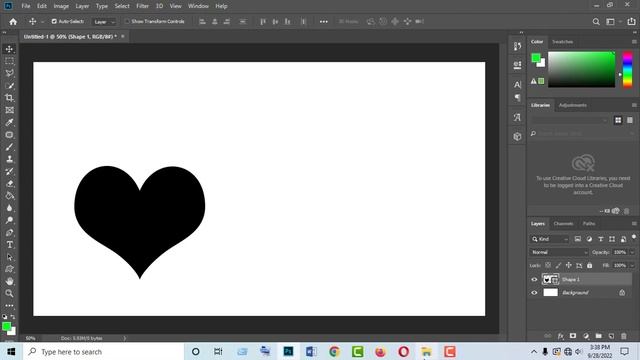Image resolution: width=640 pixels, height=360 pixels.
Task: Pick a shade in the color field
Action: [581, 69]
